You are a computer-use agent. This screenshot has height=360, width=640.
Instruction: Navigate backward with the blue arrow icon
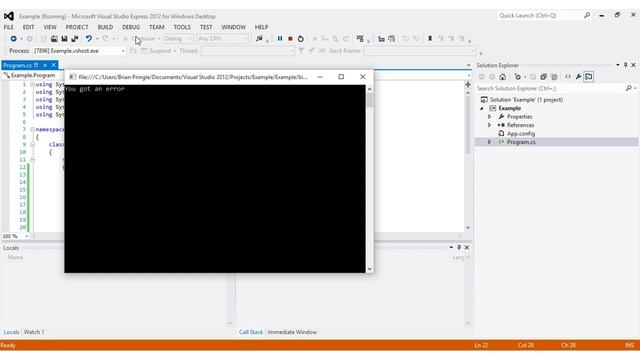(13, 38)
